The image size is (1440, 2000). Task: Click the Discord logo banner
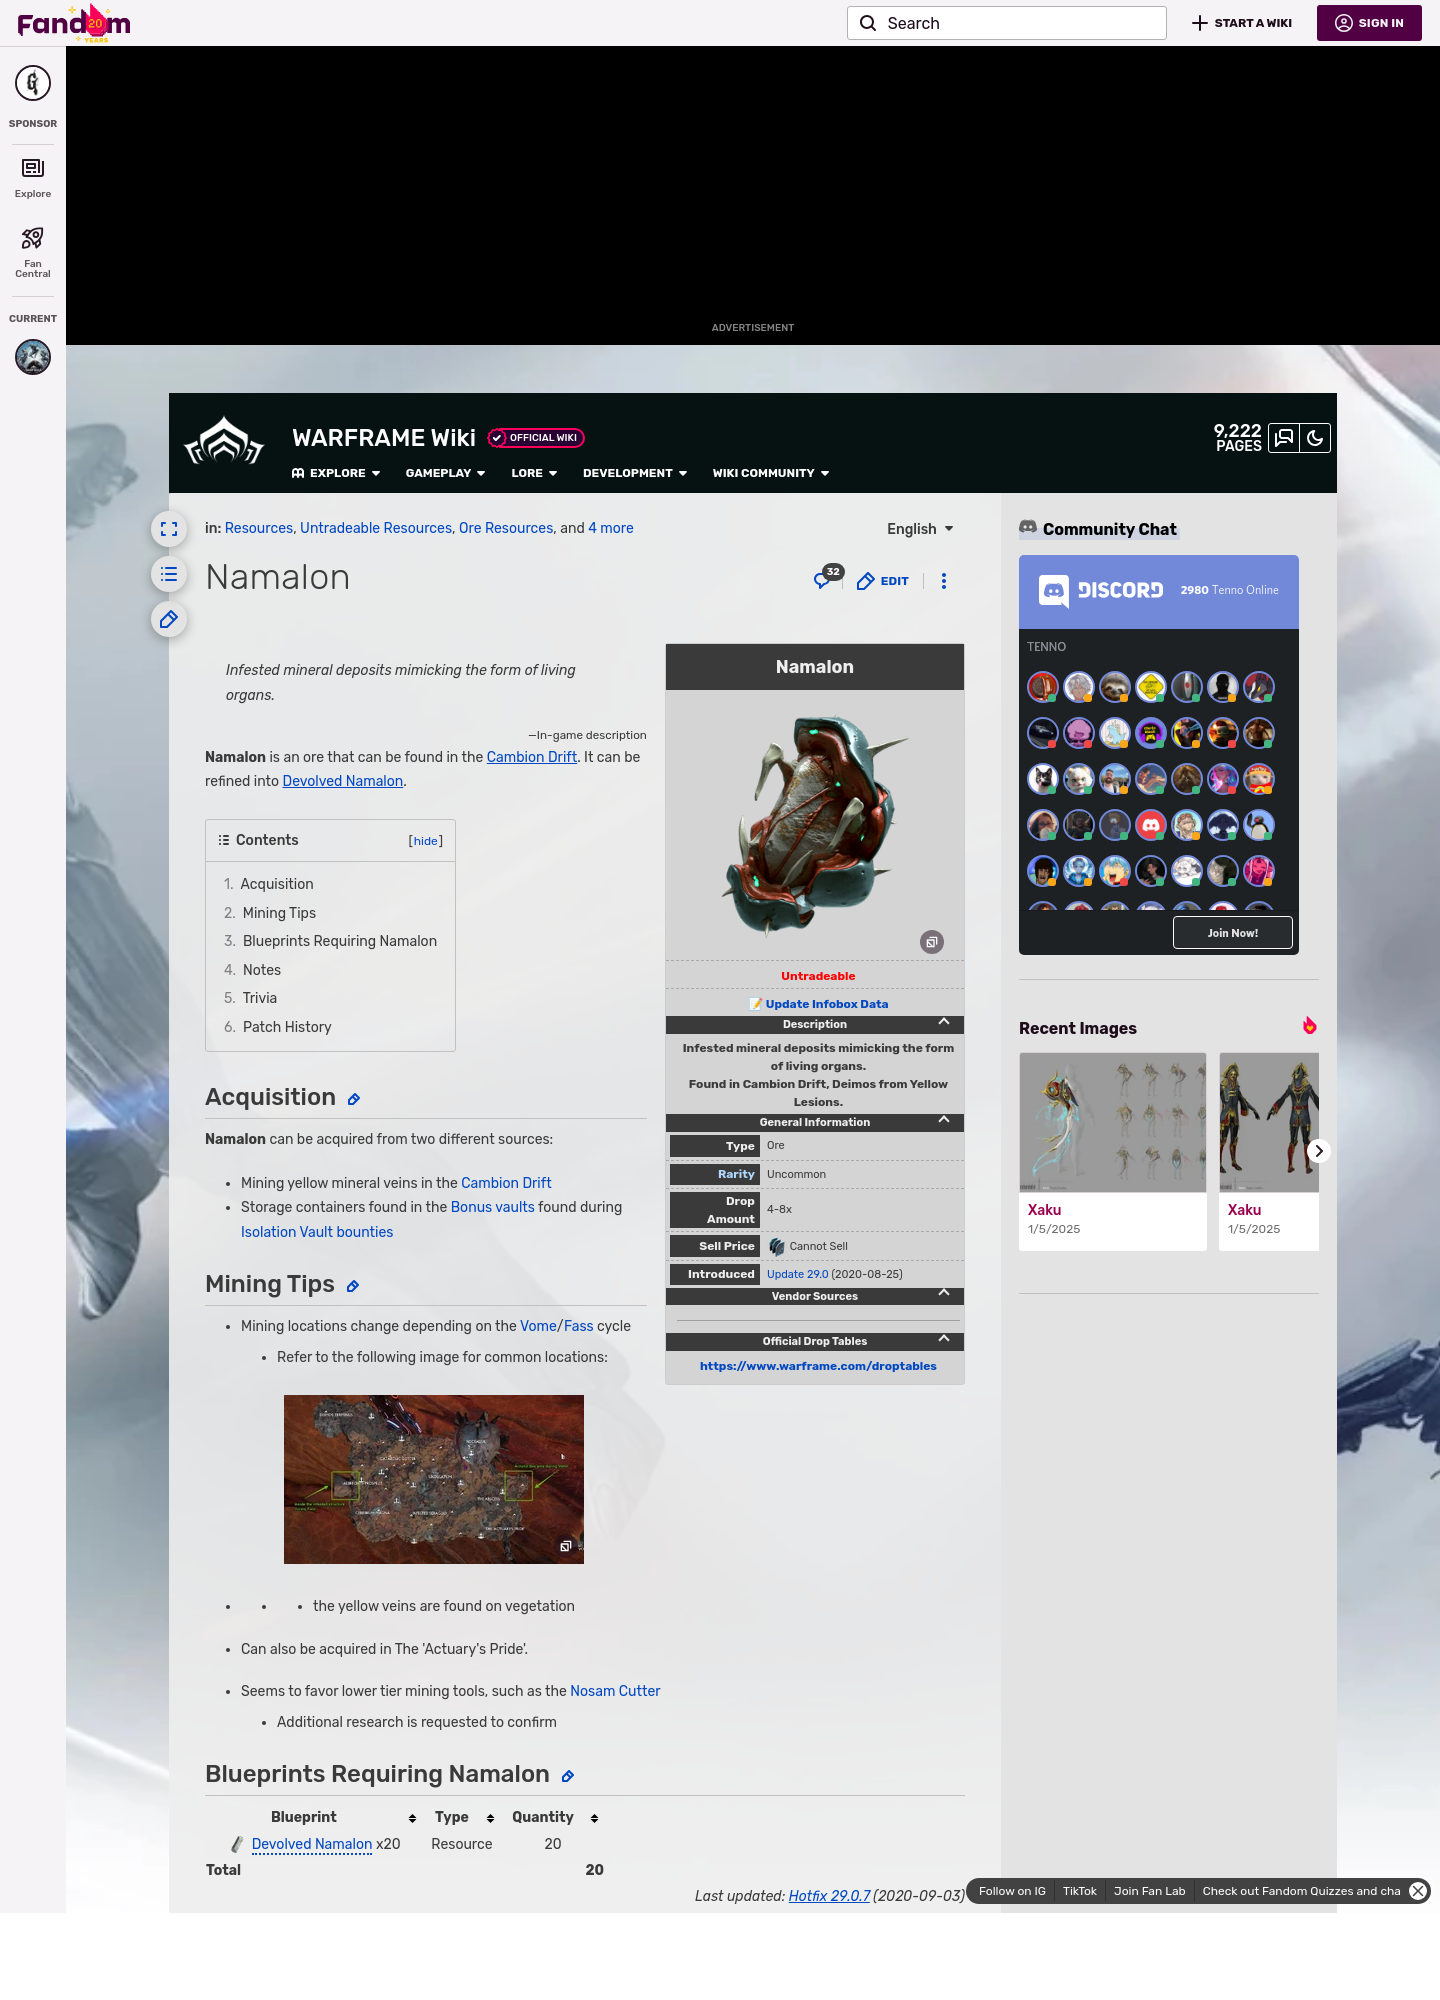[x=1101, y=590]
